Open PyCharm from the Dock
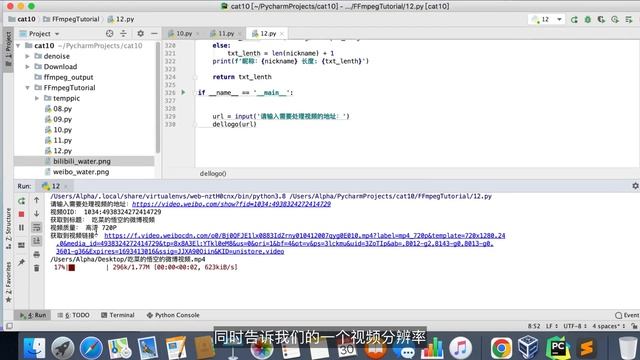This screenshot has width=640, height=360. click(558, 348)
